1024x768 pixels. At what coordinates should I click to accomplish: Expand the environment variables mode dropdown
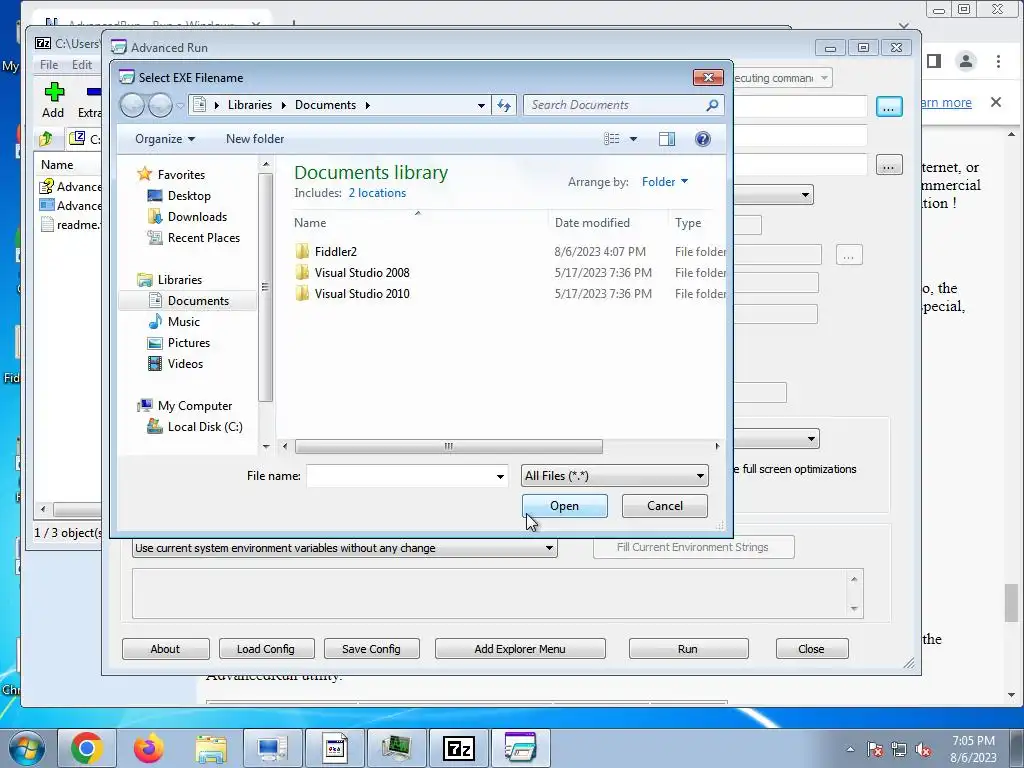tap(549, 548)
